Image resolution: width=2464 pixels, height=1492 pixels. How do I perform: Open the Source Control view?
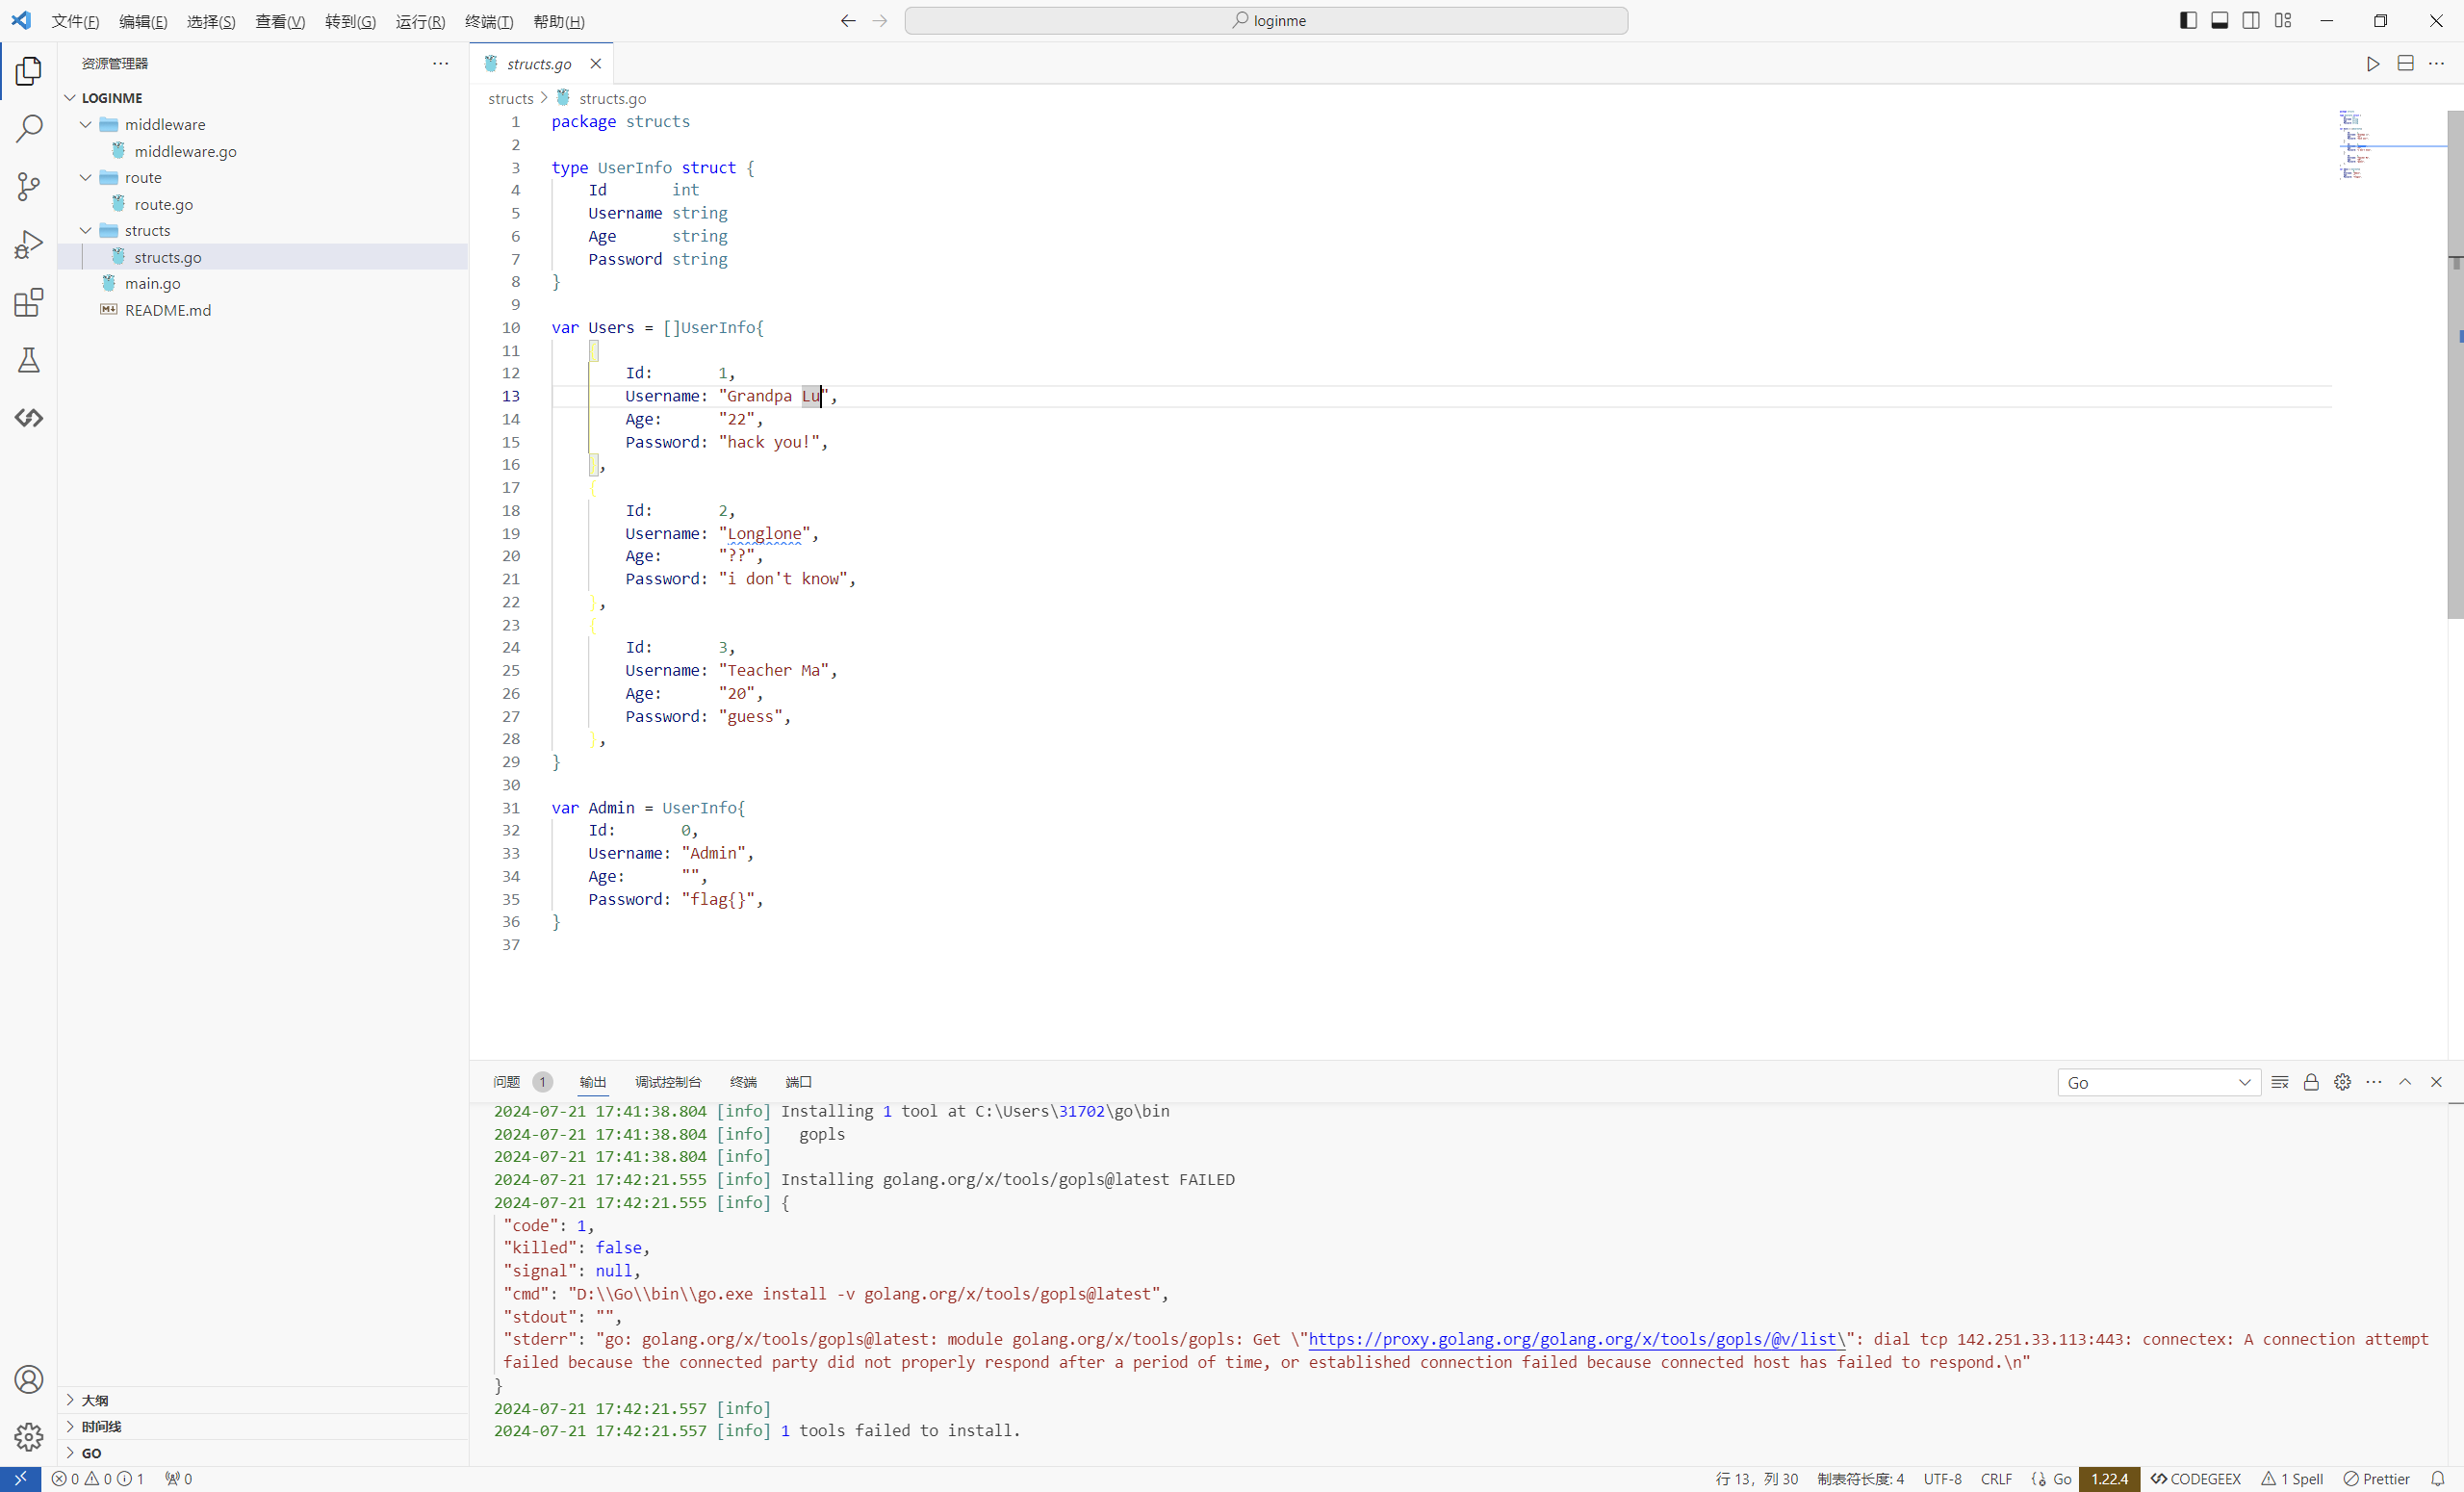(29, 187)
